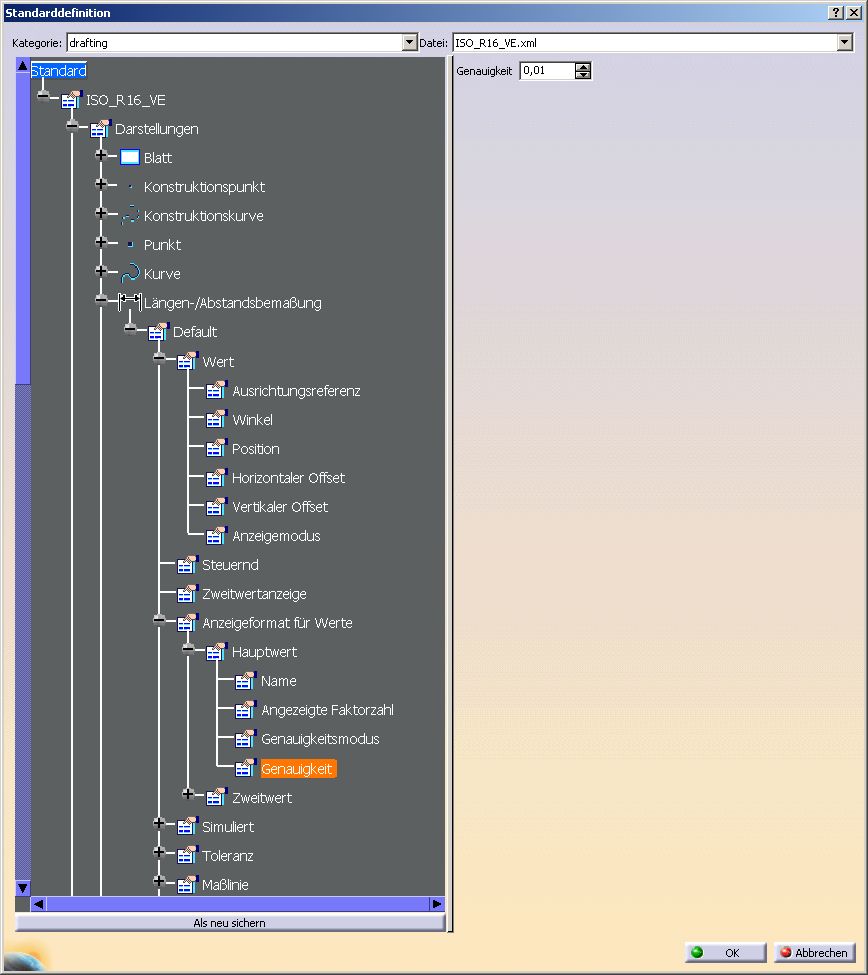Click the Toleranz node icon

coord(188,855)
